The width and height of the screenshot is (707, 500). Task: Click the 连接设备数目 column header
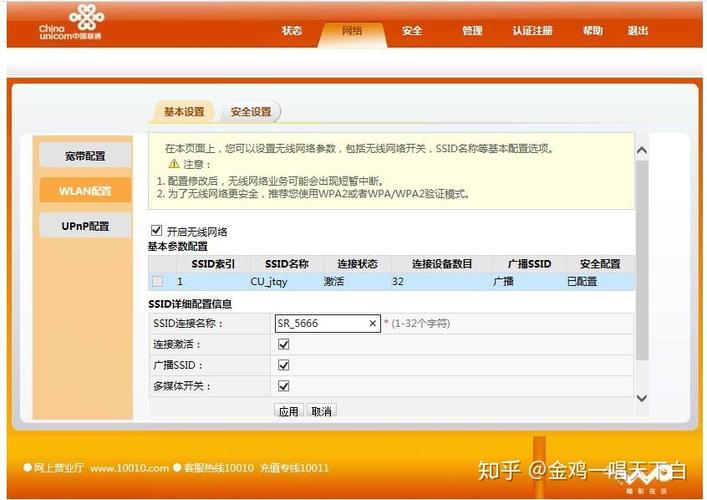click(x=442, y=264)
